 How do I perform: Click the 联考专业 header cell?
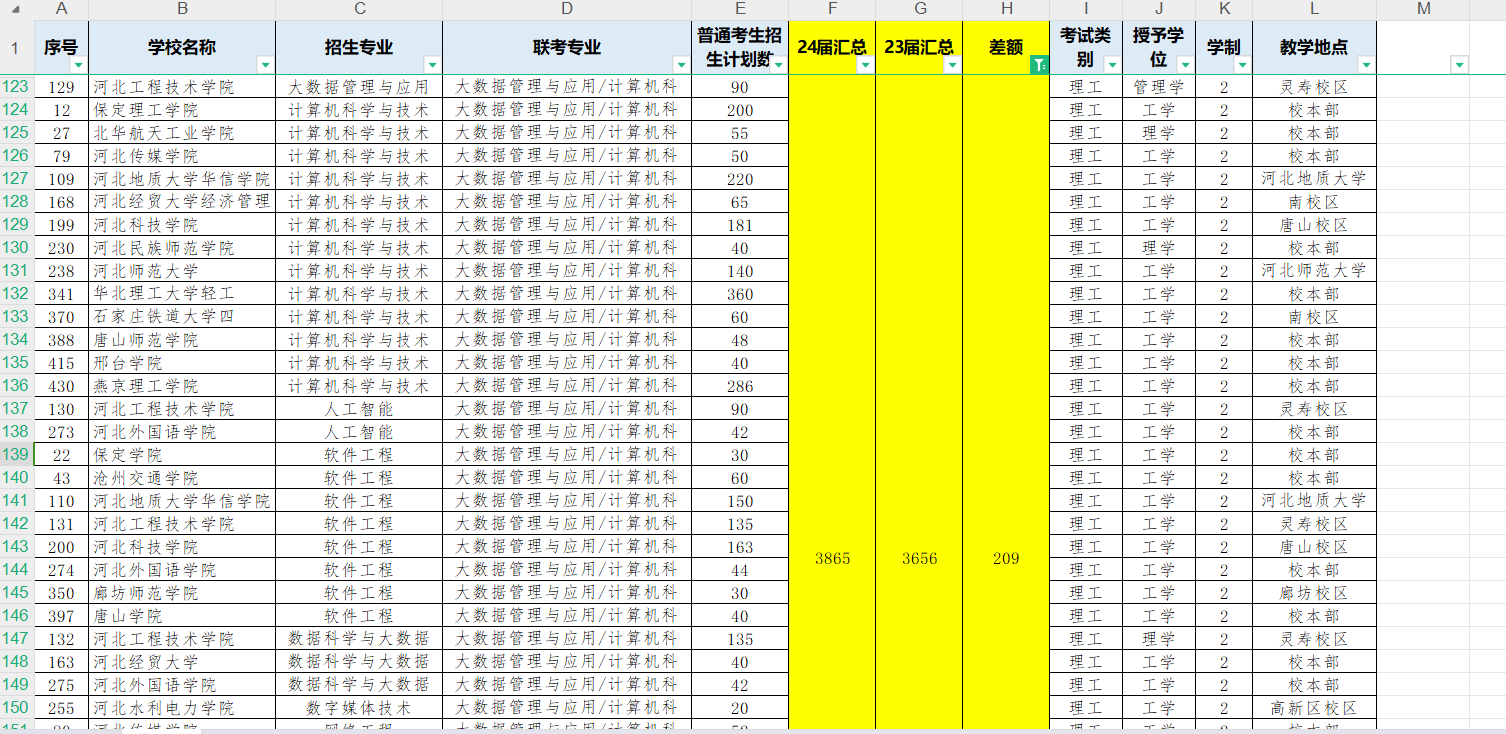coord(567,47)
